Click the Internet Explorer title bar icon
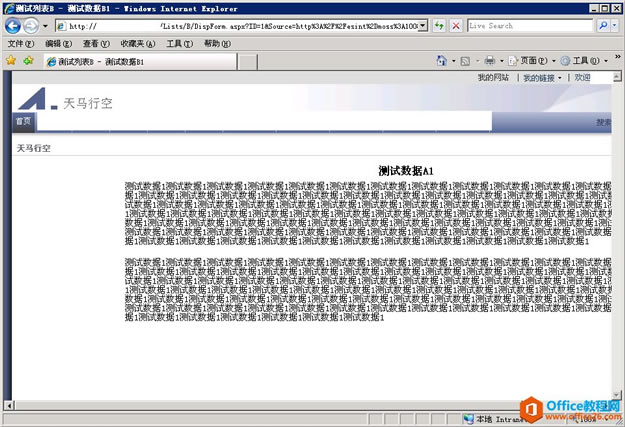The height and width of the screenshot is (427, 625). tap(9, 8)
